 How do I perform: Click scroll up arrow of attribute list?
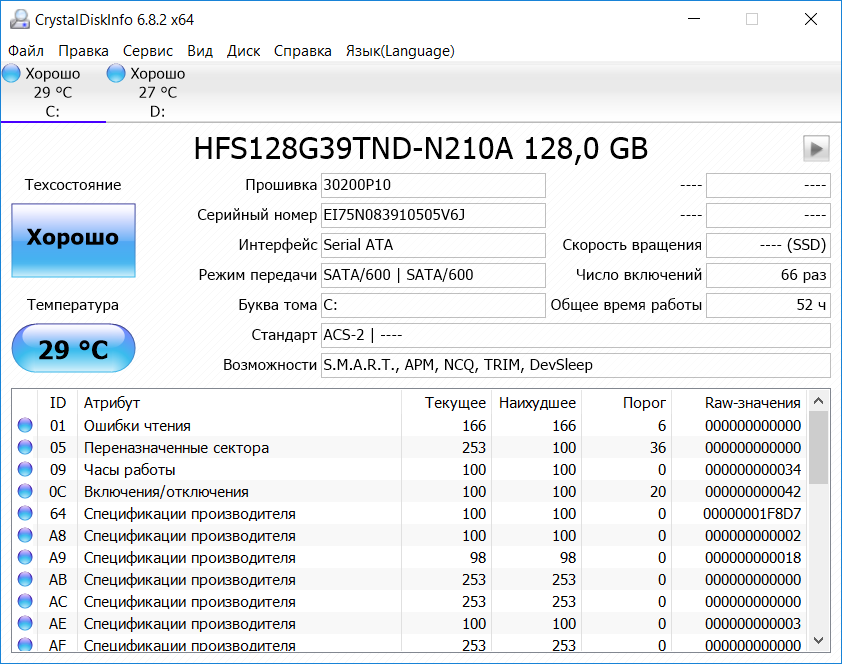point(818,400)
